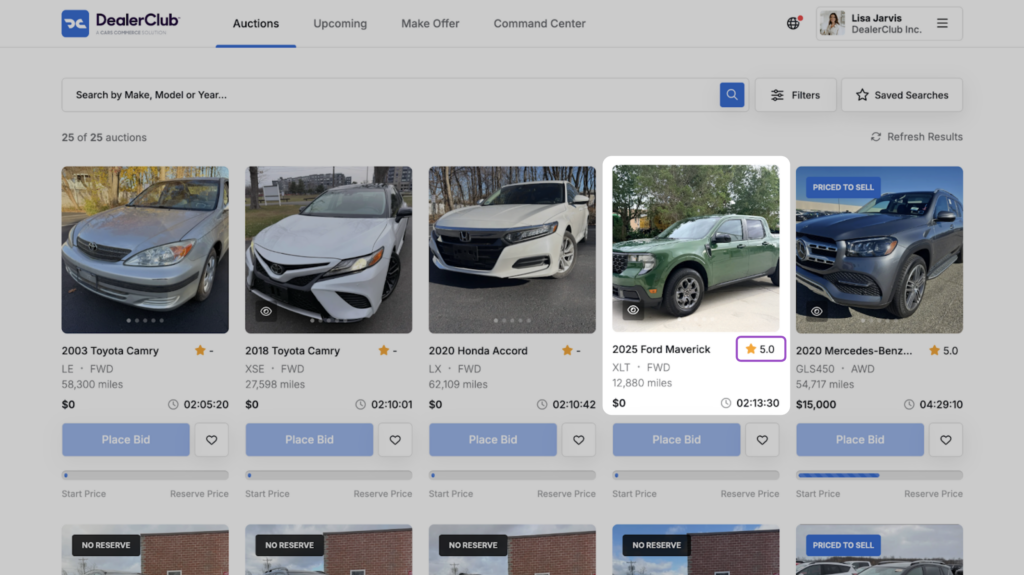Open the 2003 Toyota Camry photo
The image size is (1024, 575).
145,250
